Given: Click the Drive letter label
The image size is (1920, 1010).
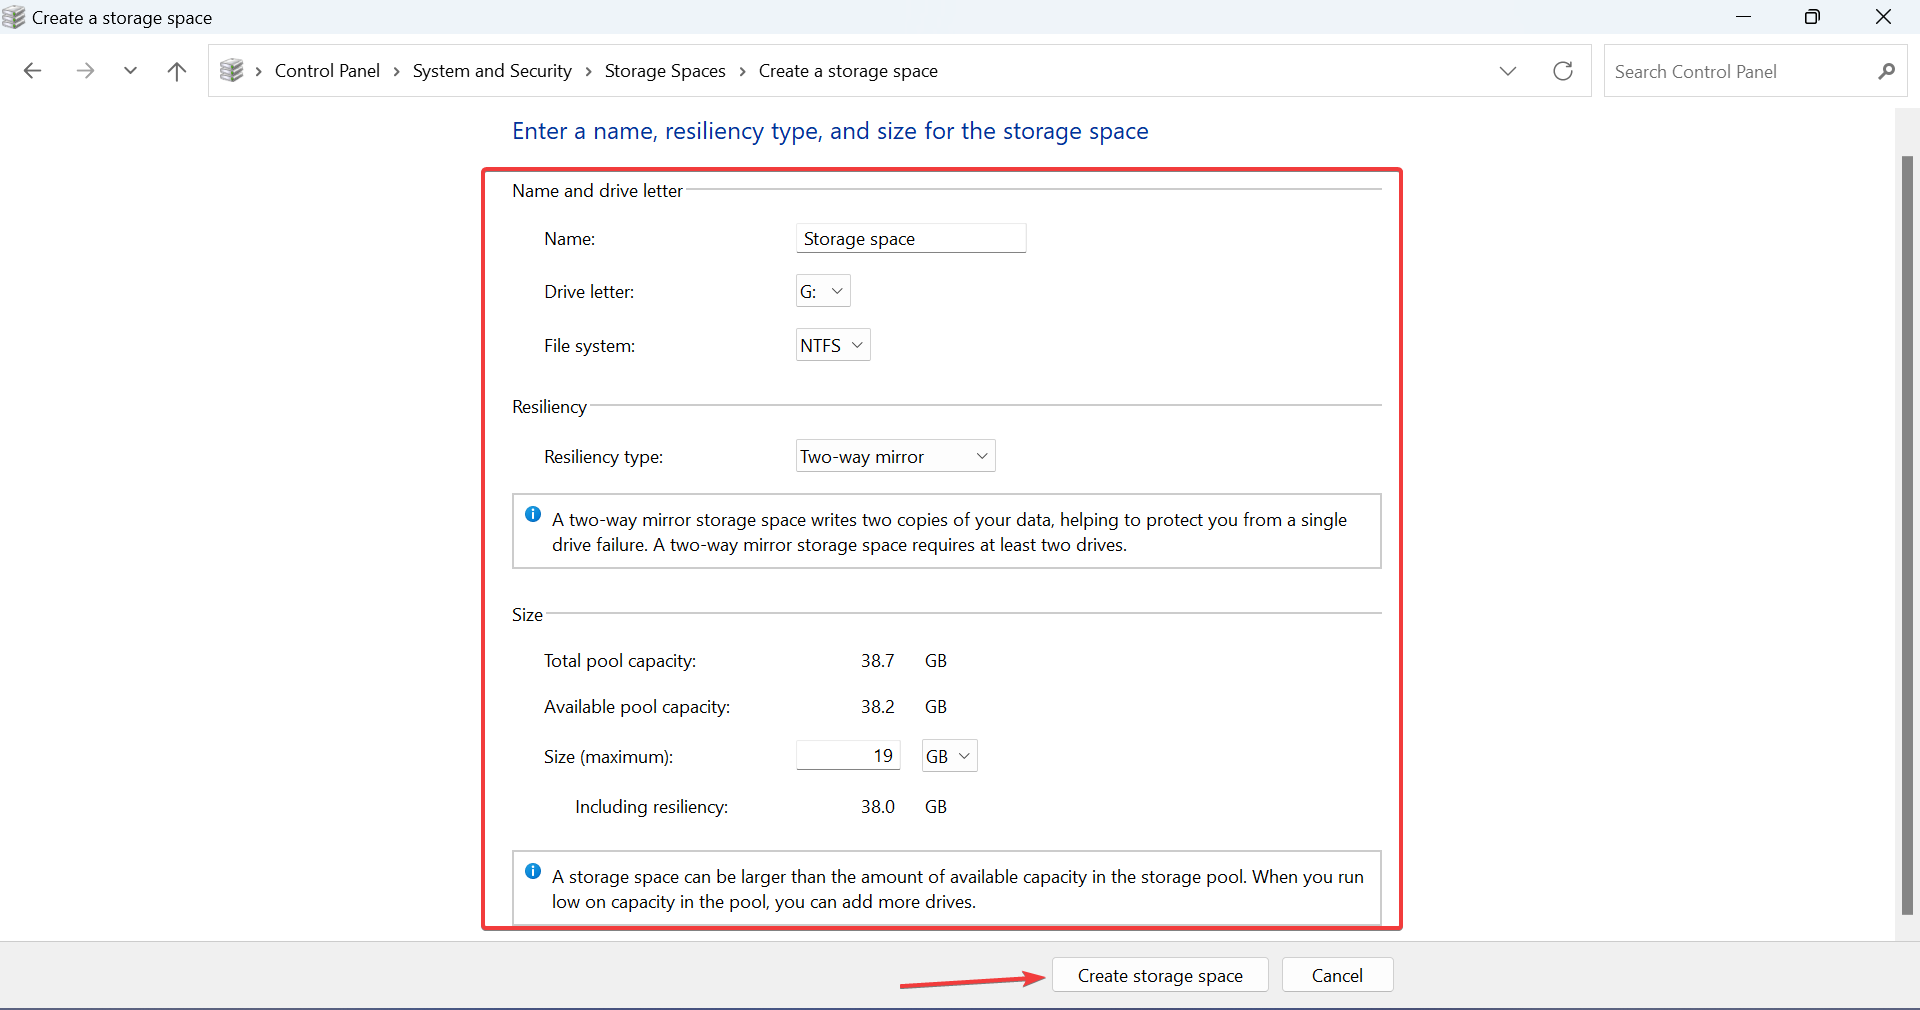Looking at the screenshot, I should click(589, 291).
